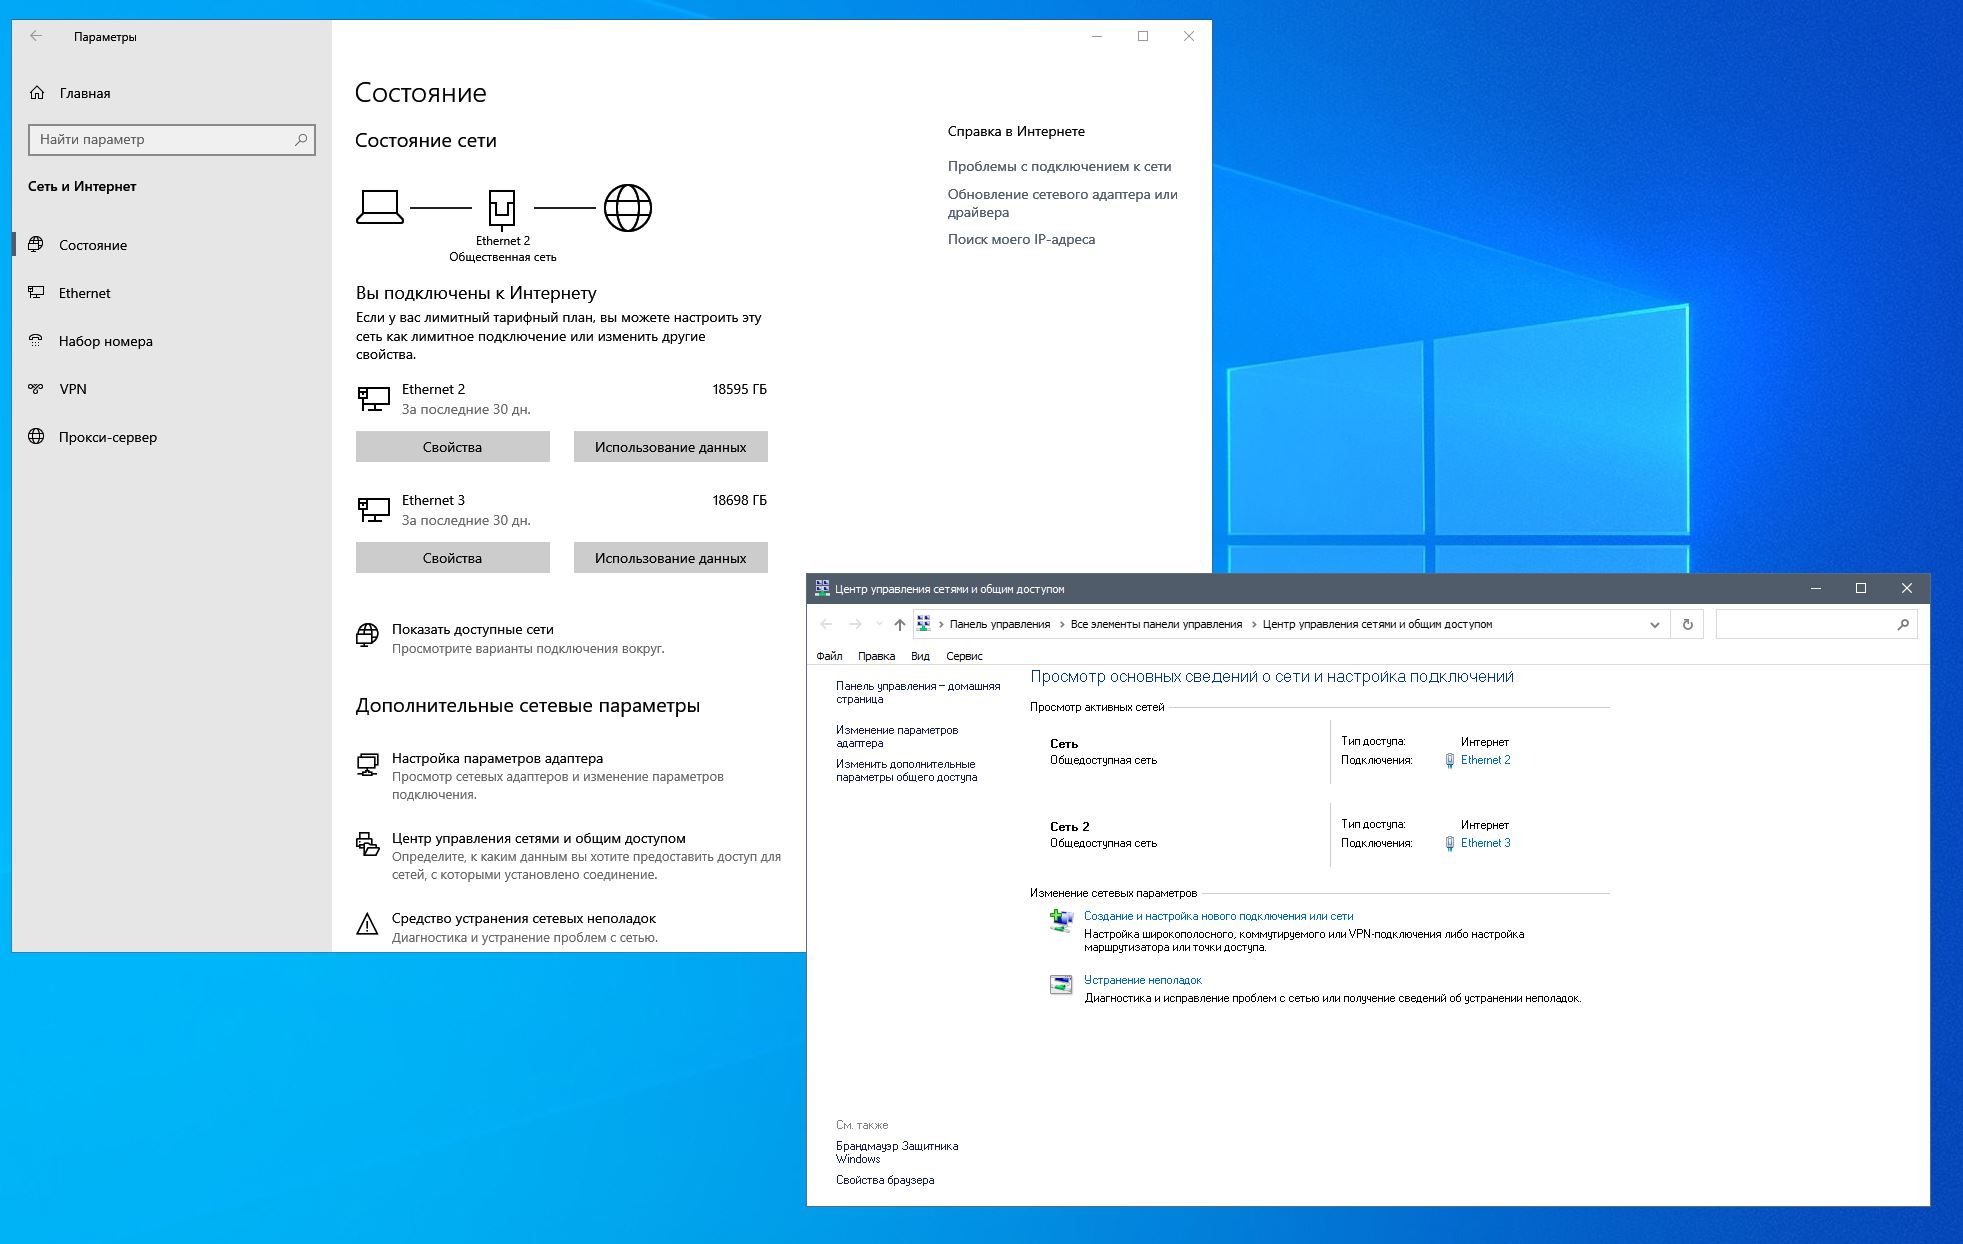1963x1244 pixels.
Task: Click the Набор номера dial-up icon
Action: (x=37, y=341)
